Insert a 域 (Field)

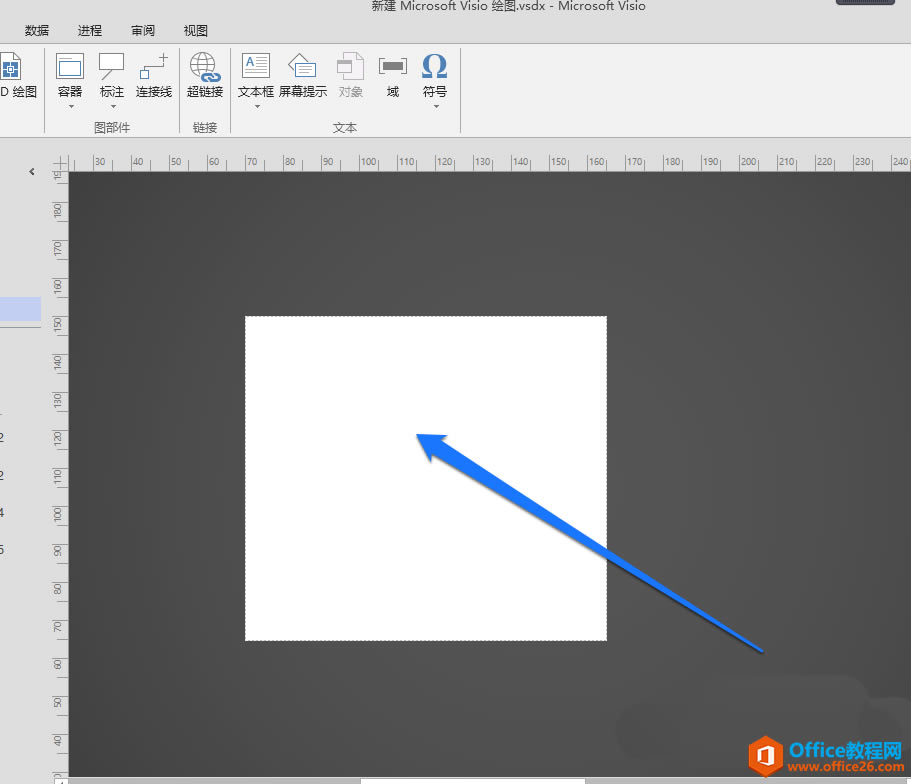click(x=393, y=67)
